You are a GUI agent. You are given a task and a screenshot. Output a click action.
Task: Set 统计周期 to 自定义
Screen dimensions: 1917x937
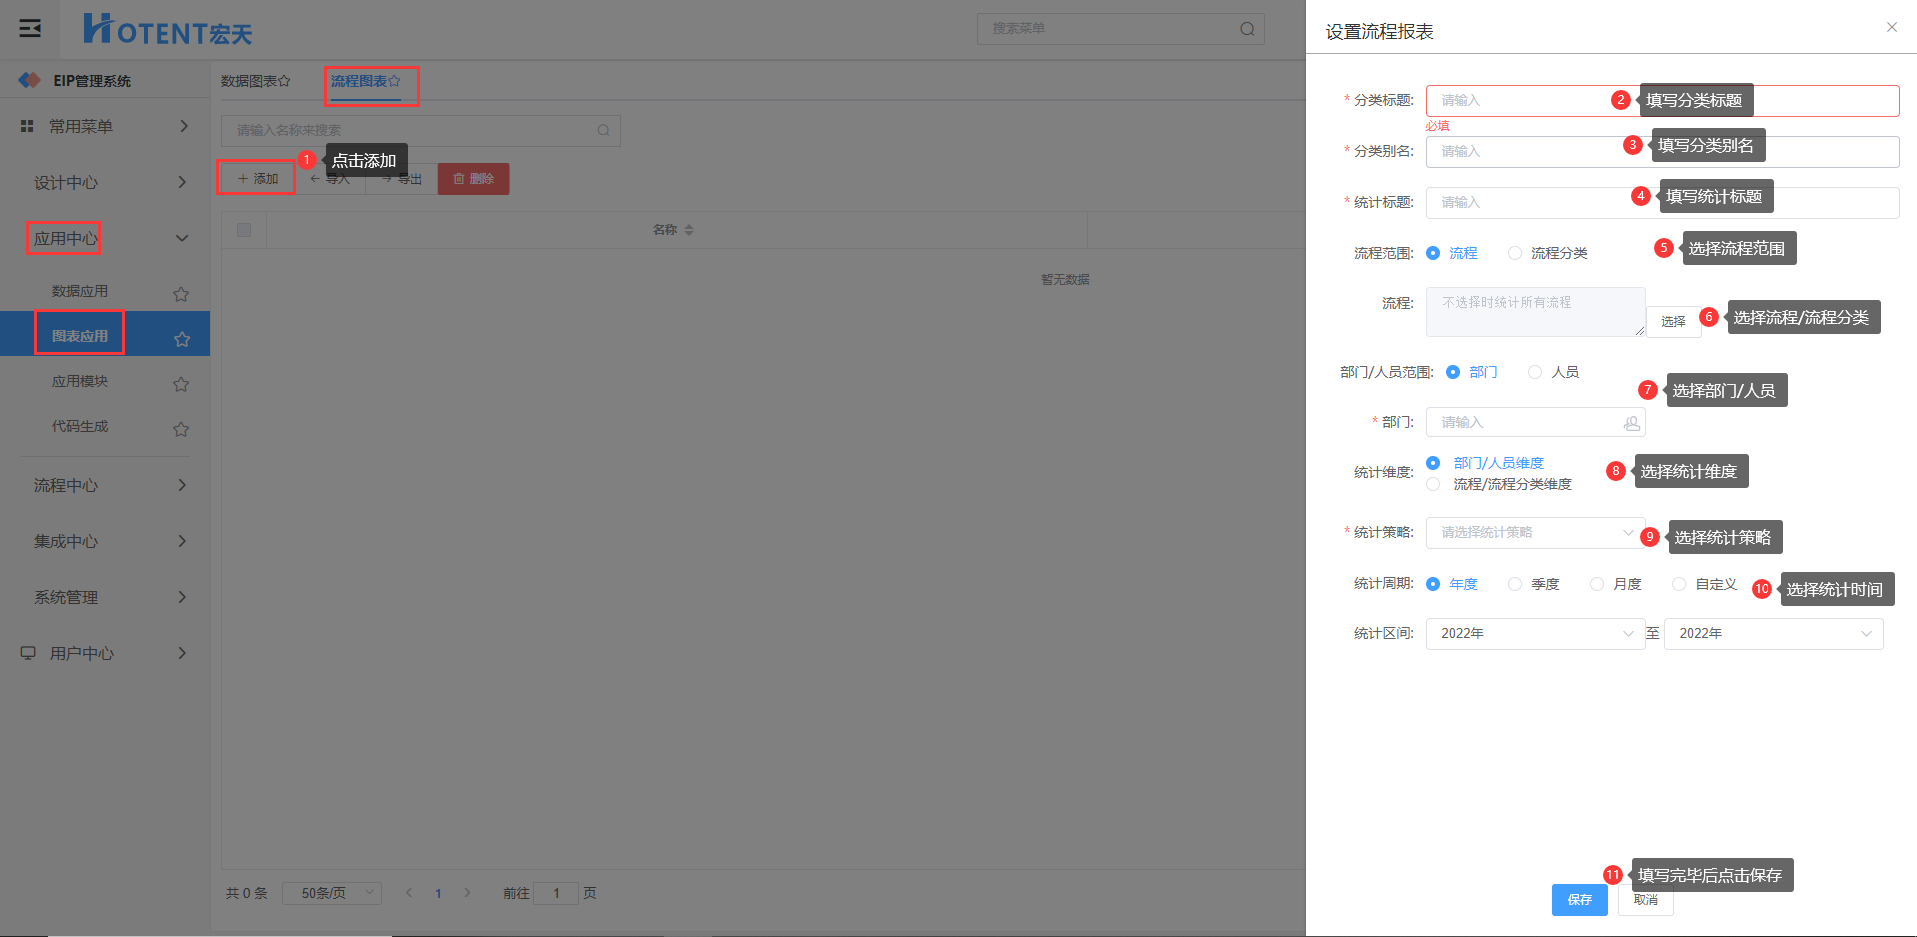[1679, 584]
